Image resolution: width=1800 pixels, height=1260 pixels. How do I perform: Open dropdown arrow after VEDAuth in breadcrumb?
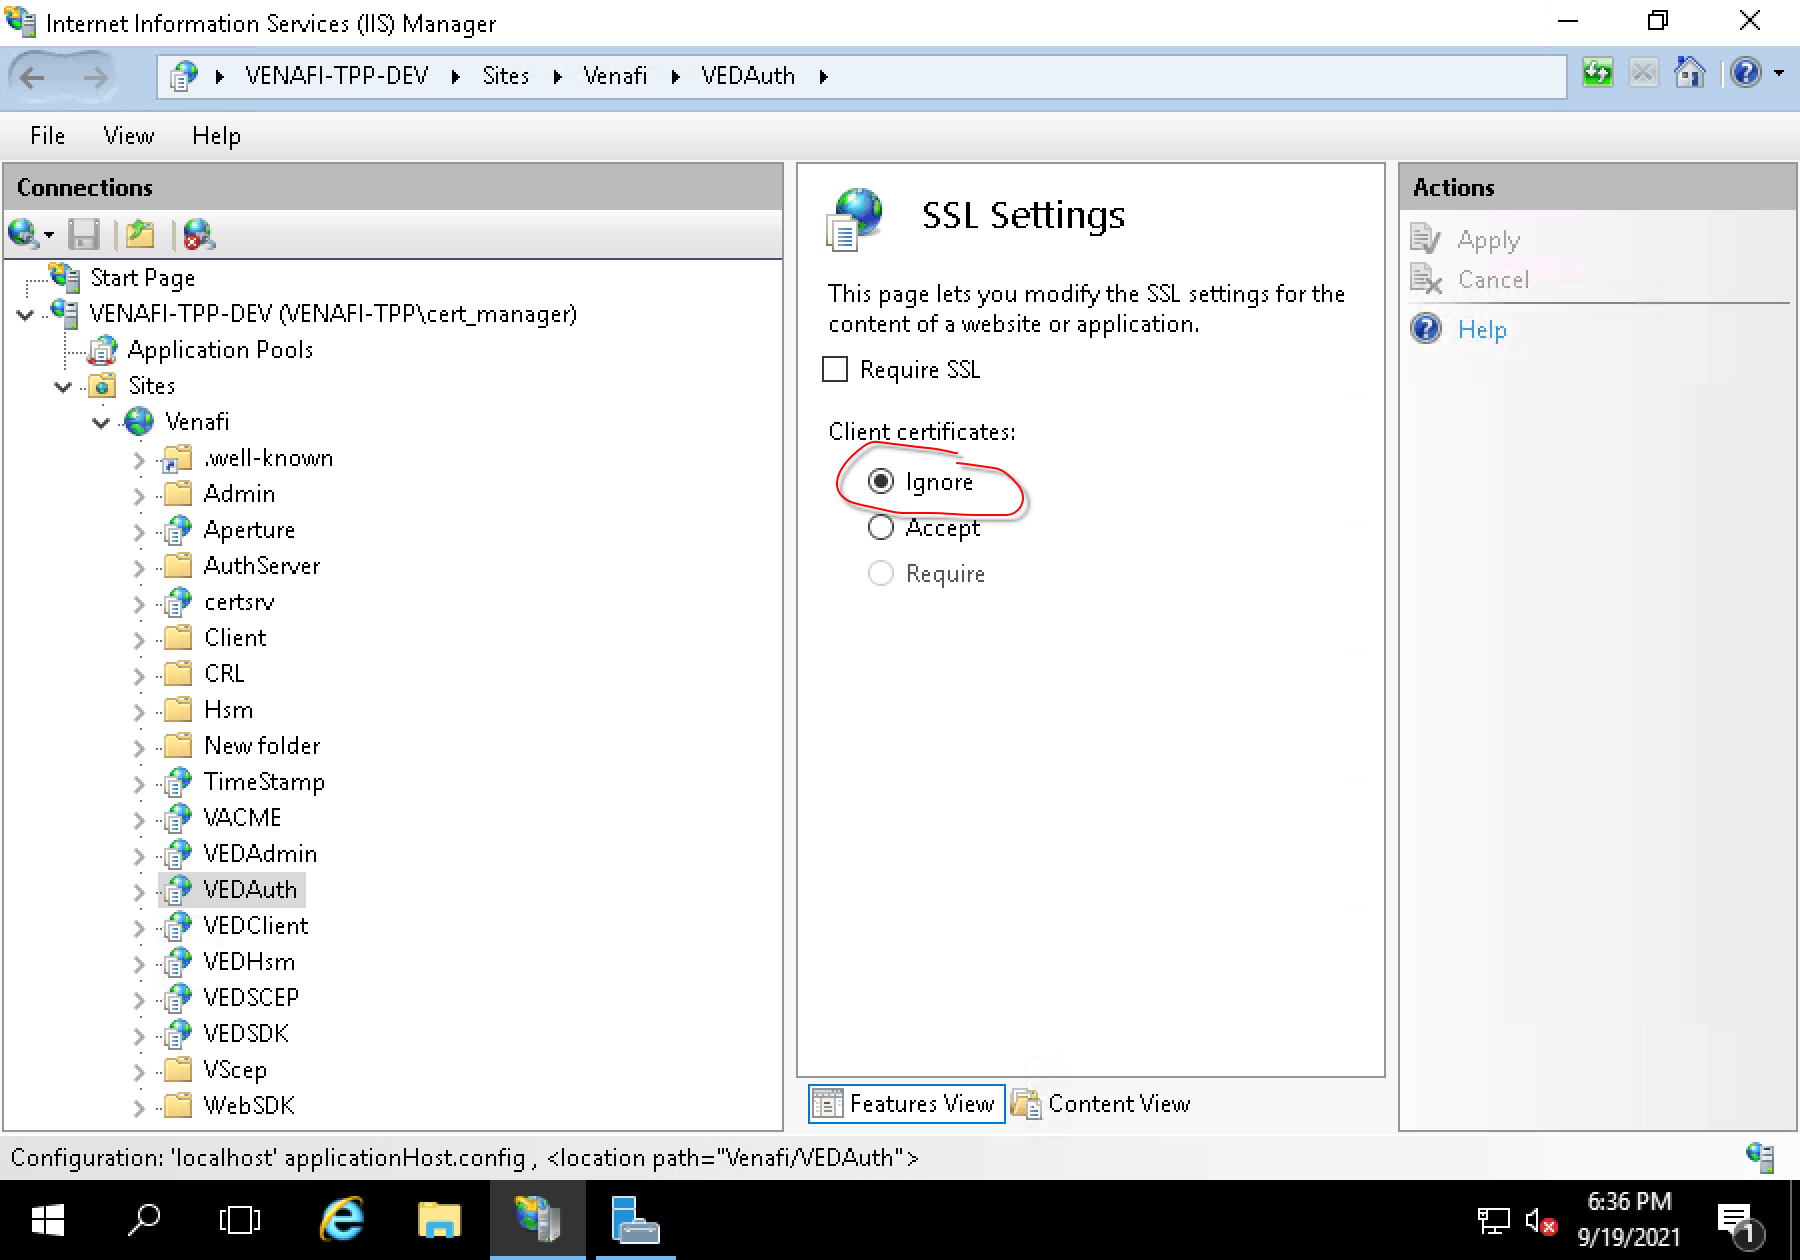click(x=824, y=77)
